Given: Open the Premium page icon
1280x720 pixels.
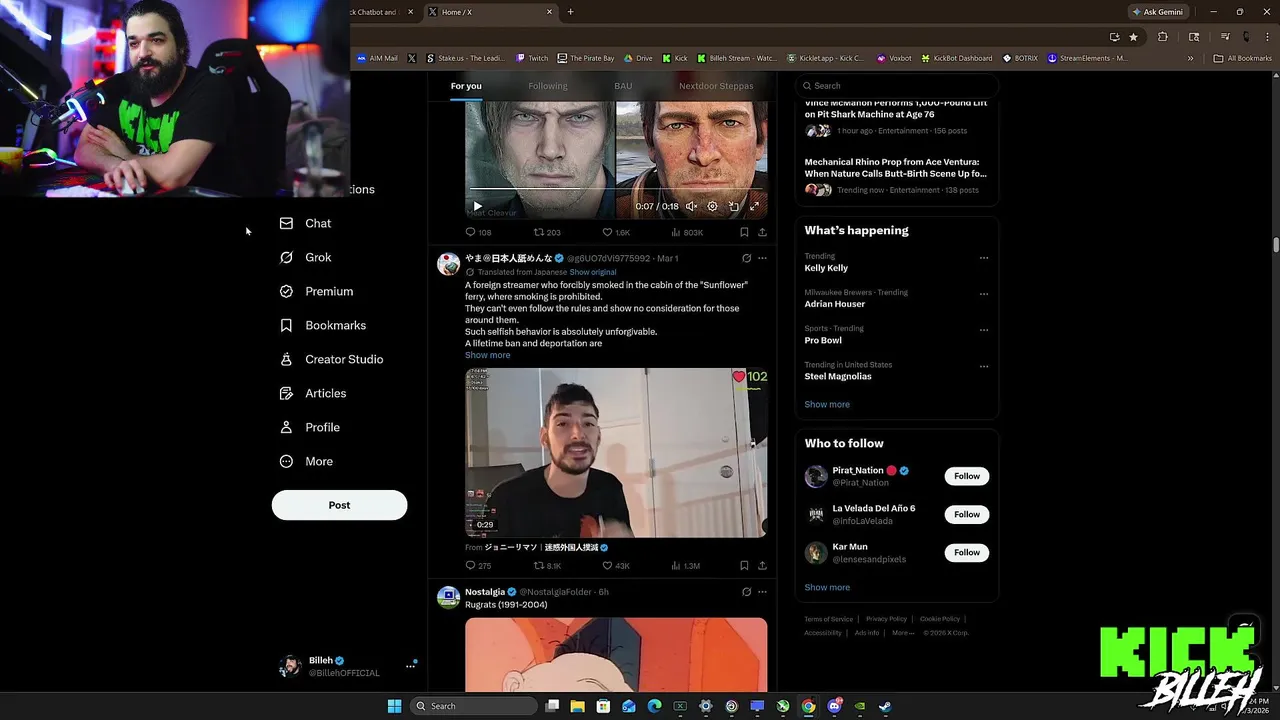Looking at the screenshot, I should point(286,291).
